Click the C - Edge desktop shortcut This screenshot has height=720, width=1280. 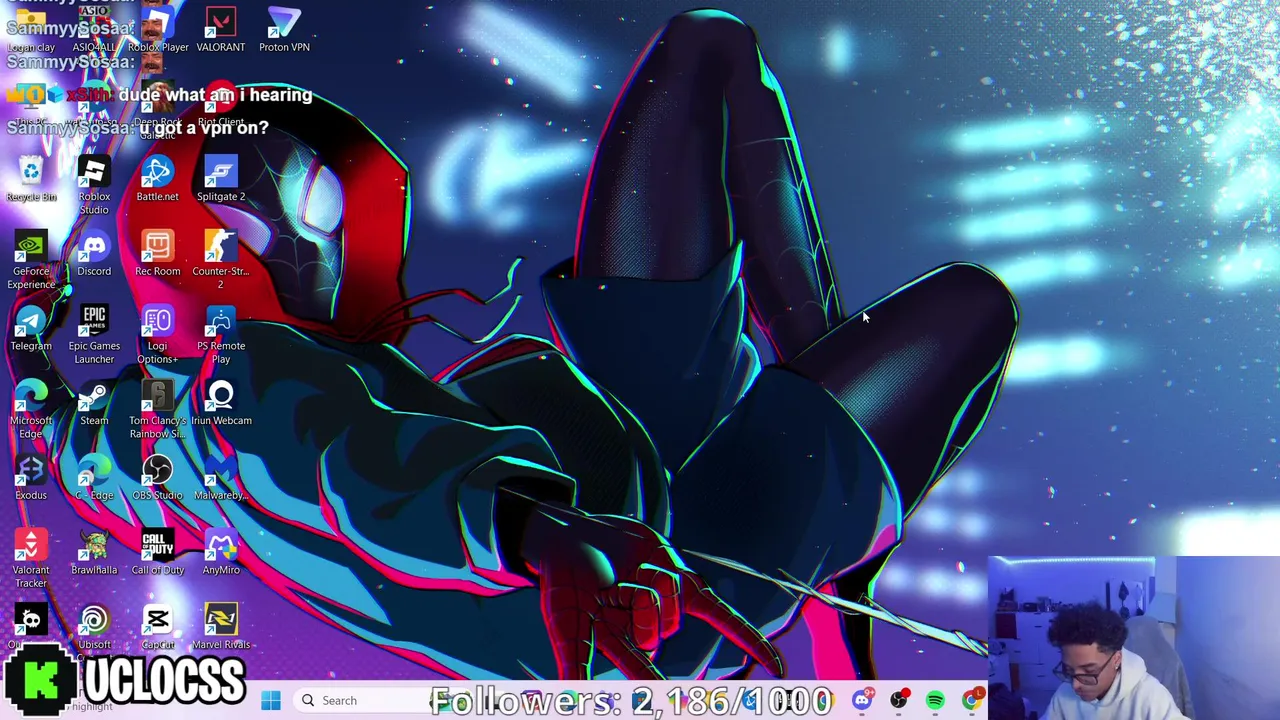point(94,478)
